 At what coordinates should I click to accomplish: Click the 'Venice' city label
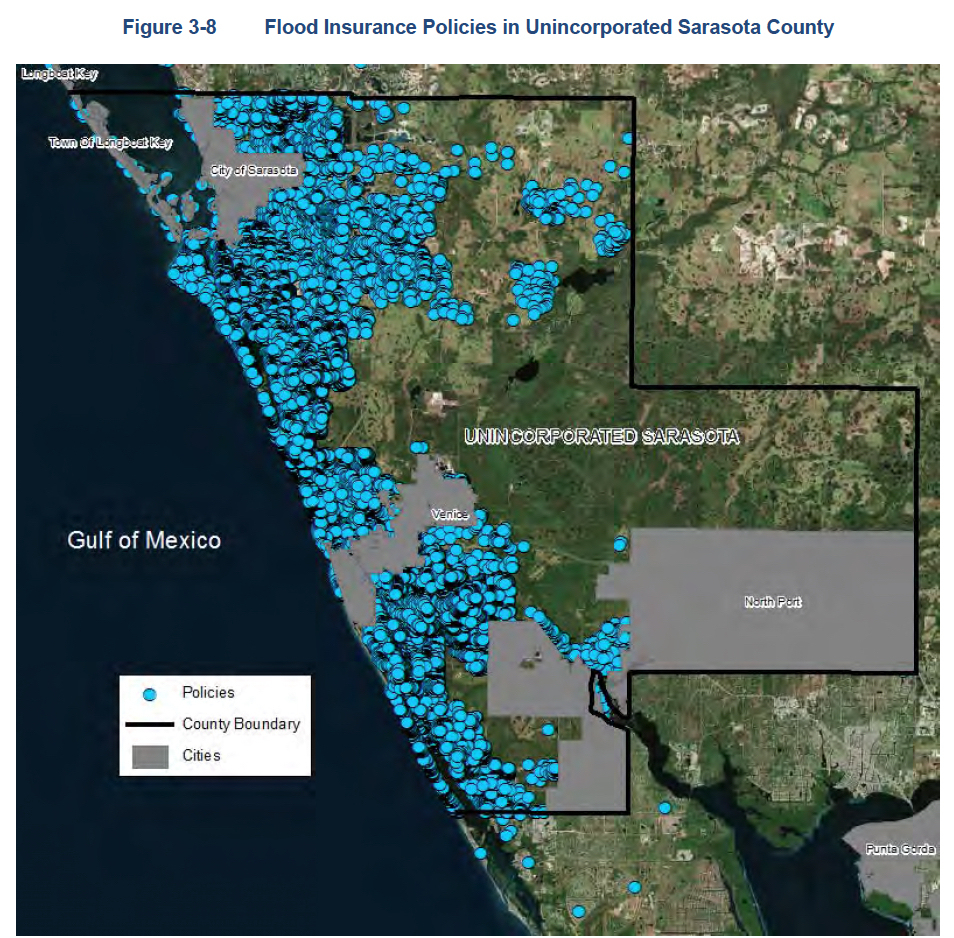(x=449, y=514)
